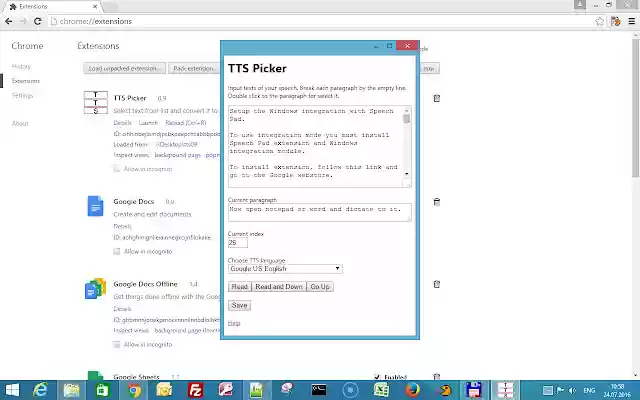Open Internet Explorer from taskbar
Viewport: 640px width, 400px height.
40,390
